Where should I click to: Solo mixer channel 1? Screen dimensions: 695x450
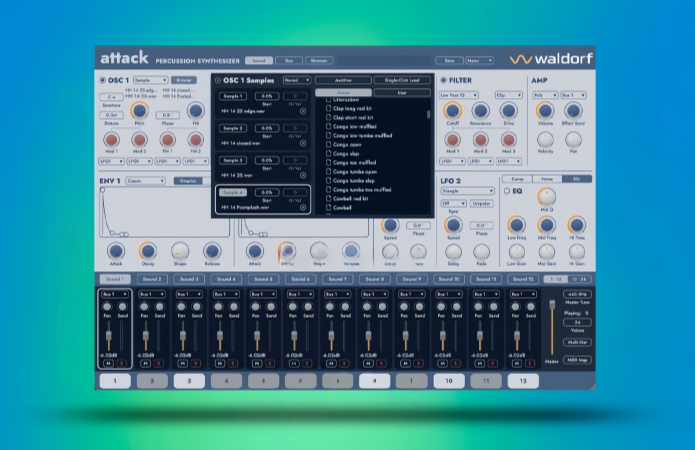(x=121, y=363)
